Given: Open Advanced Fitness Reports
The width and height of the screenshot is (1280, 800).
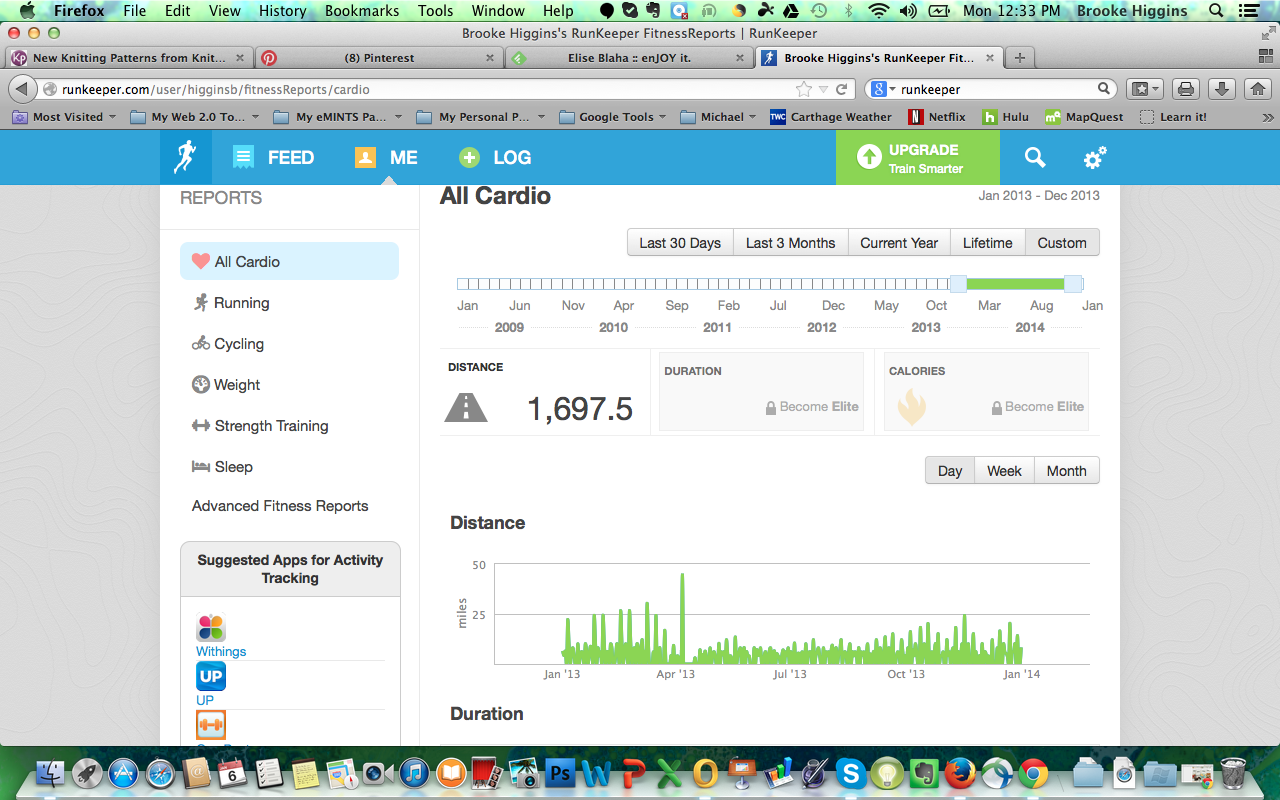Looking at the screenshot, I should (x=280, y=506).
